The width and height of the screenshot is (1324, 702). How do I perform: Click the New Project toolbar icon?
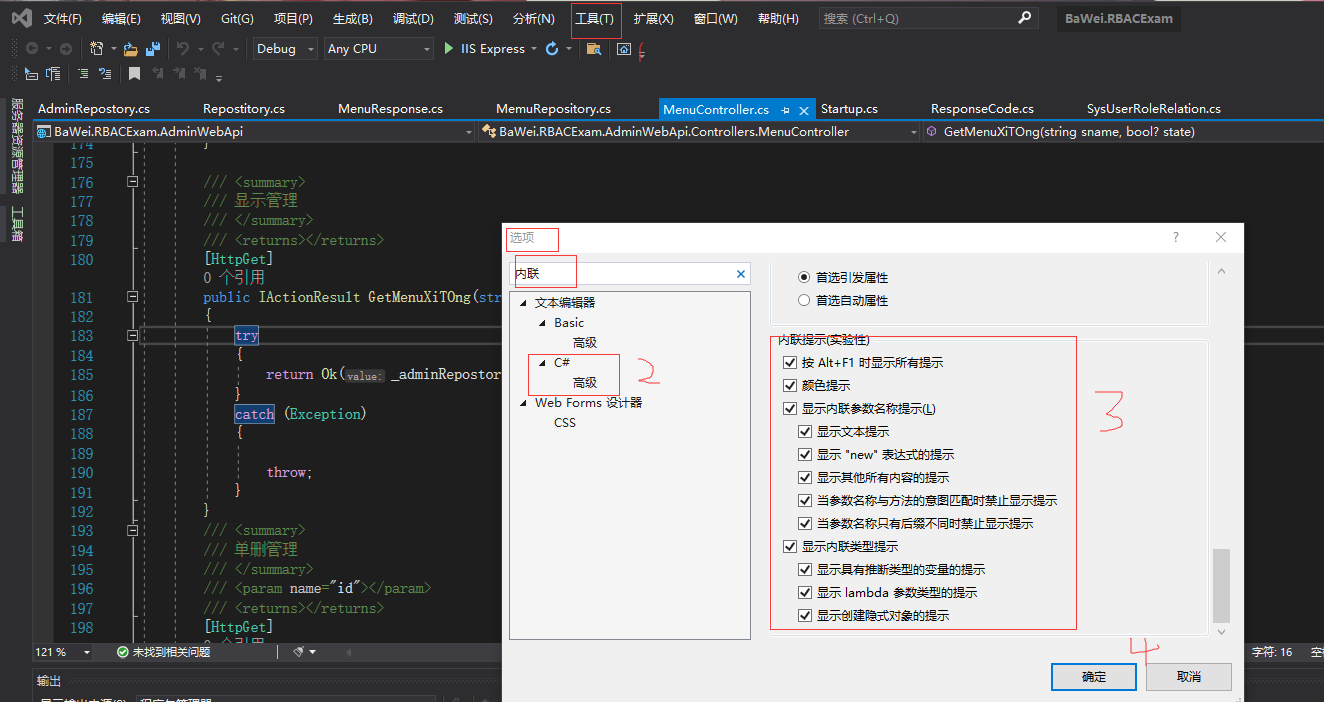click(x=96, y=48)
